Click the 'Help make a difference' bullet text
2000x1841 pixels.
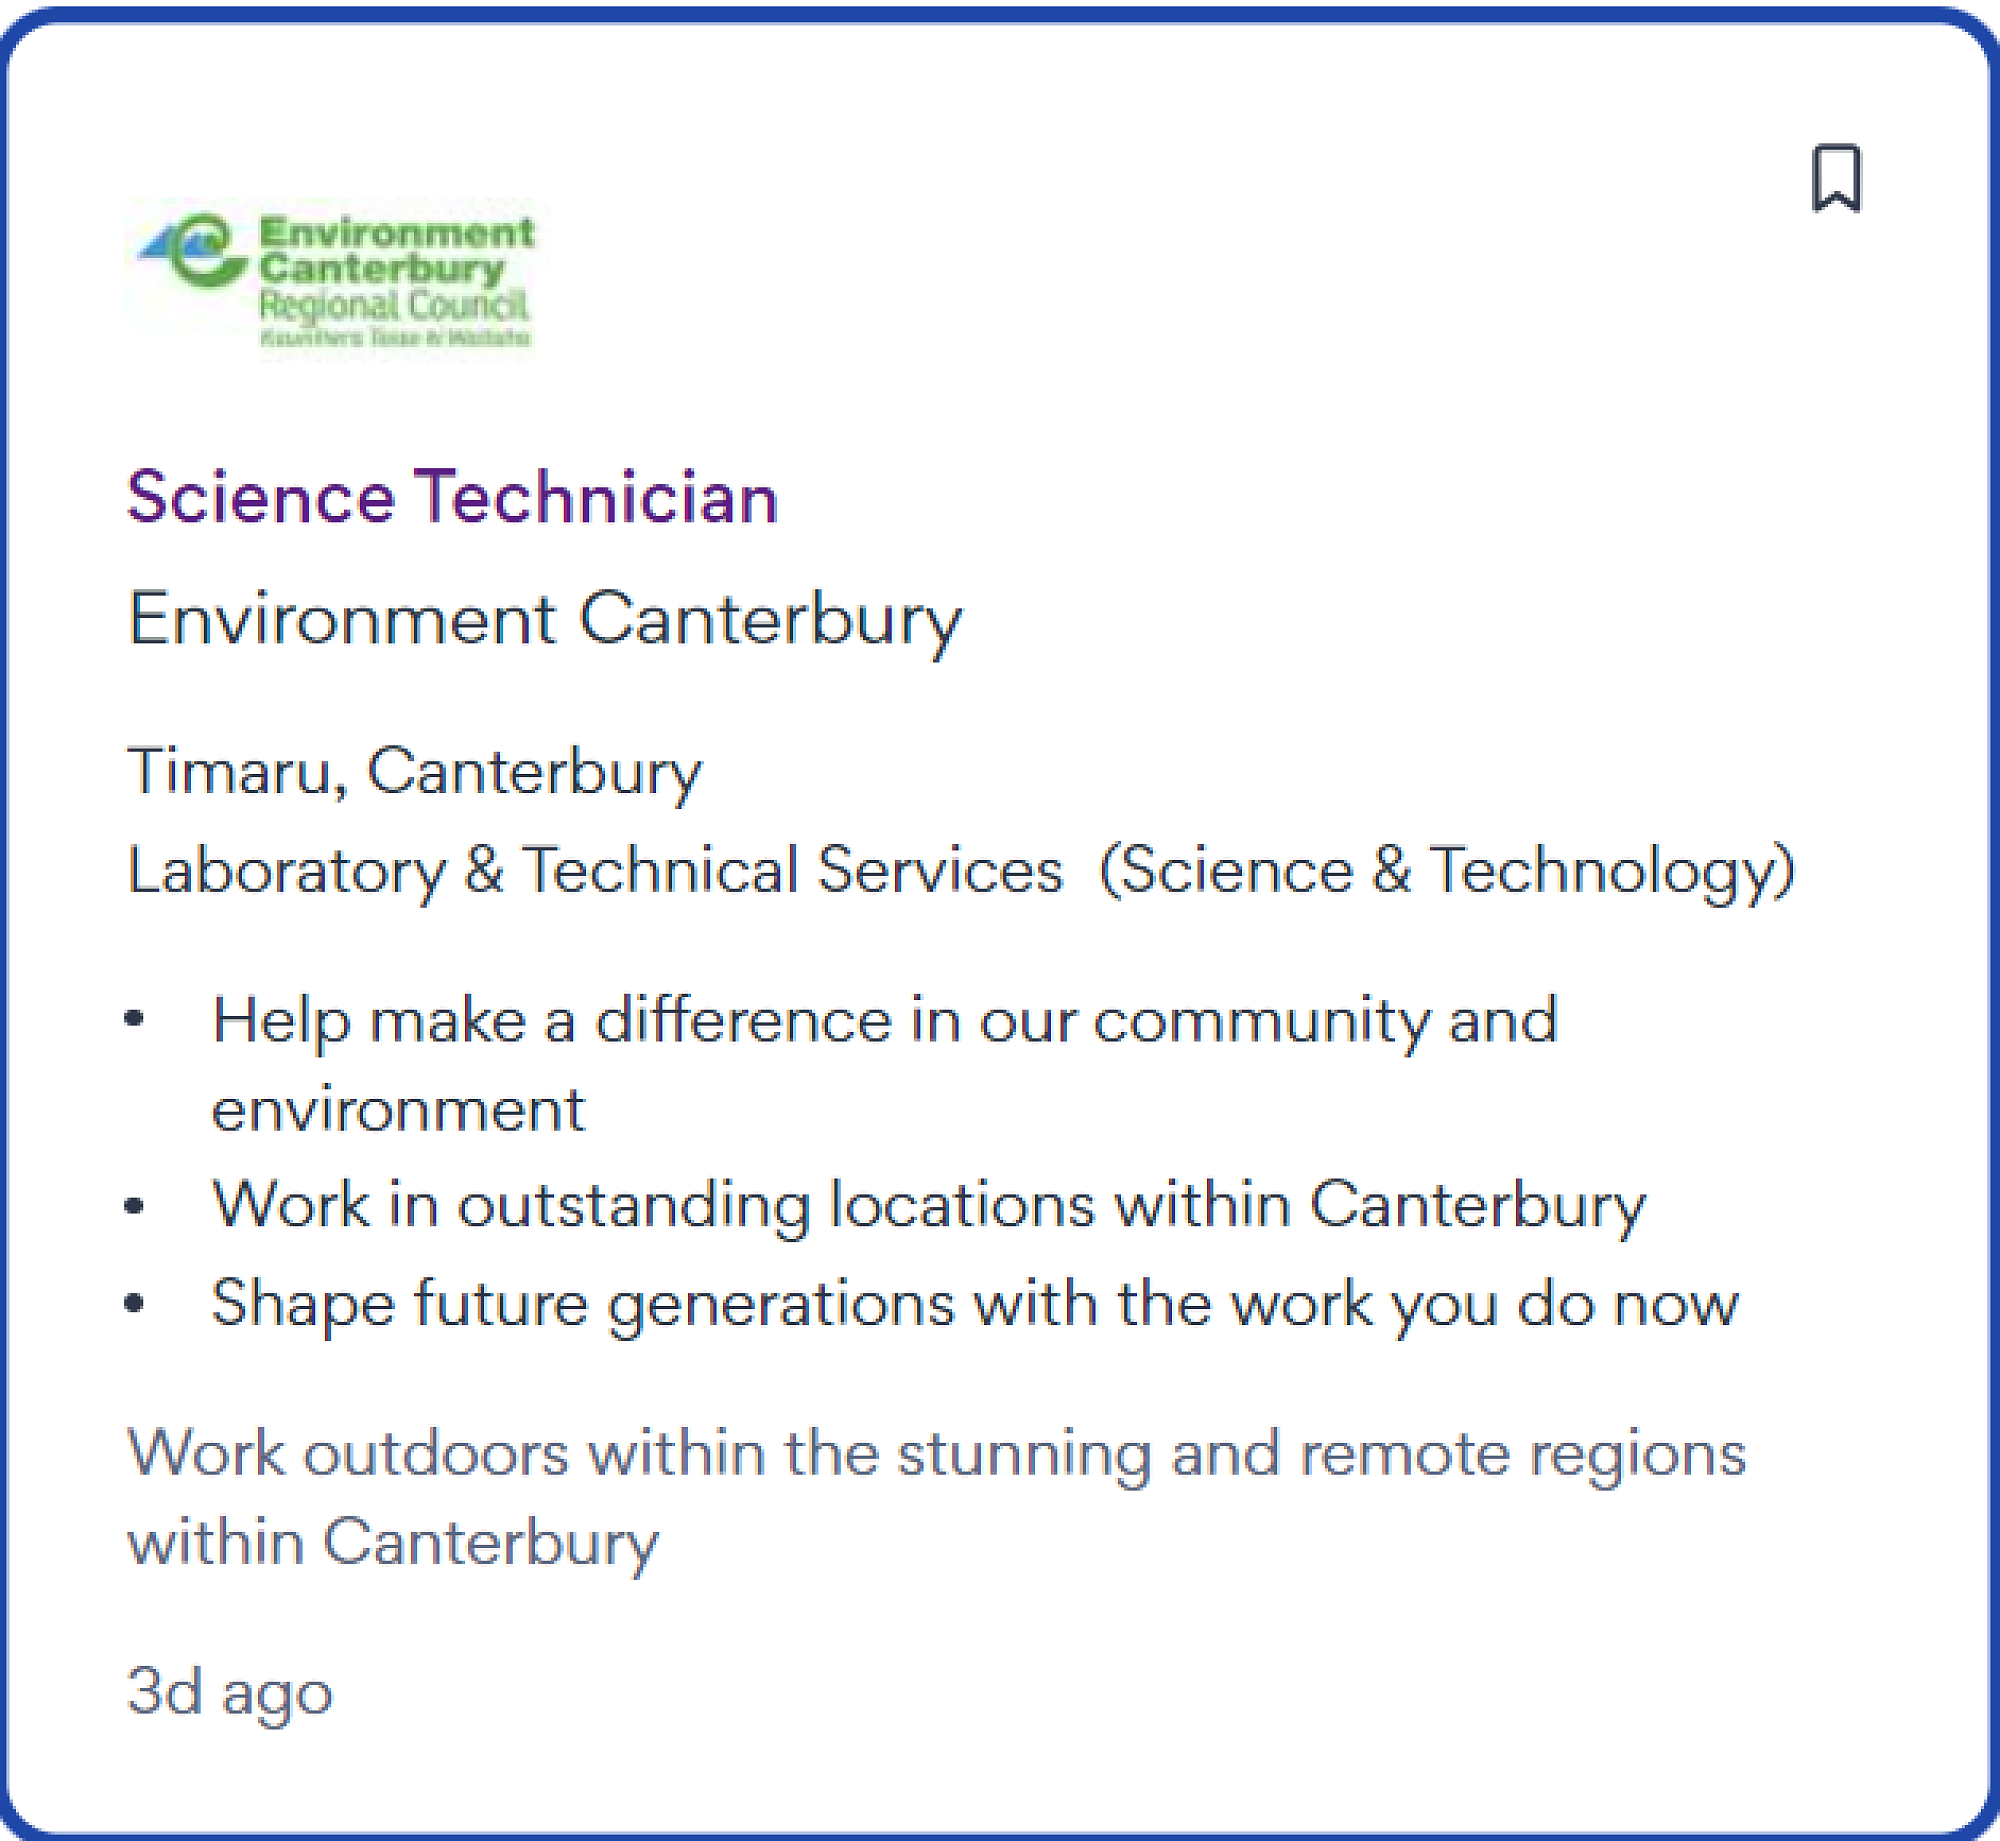click(x=884, y=1020)
